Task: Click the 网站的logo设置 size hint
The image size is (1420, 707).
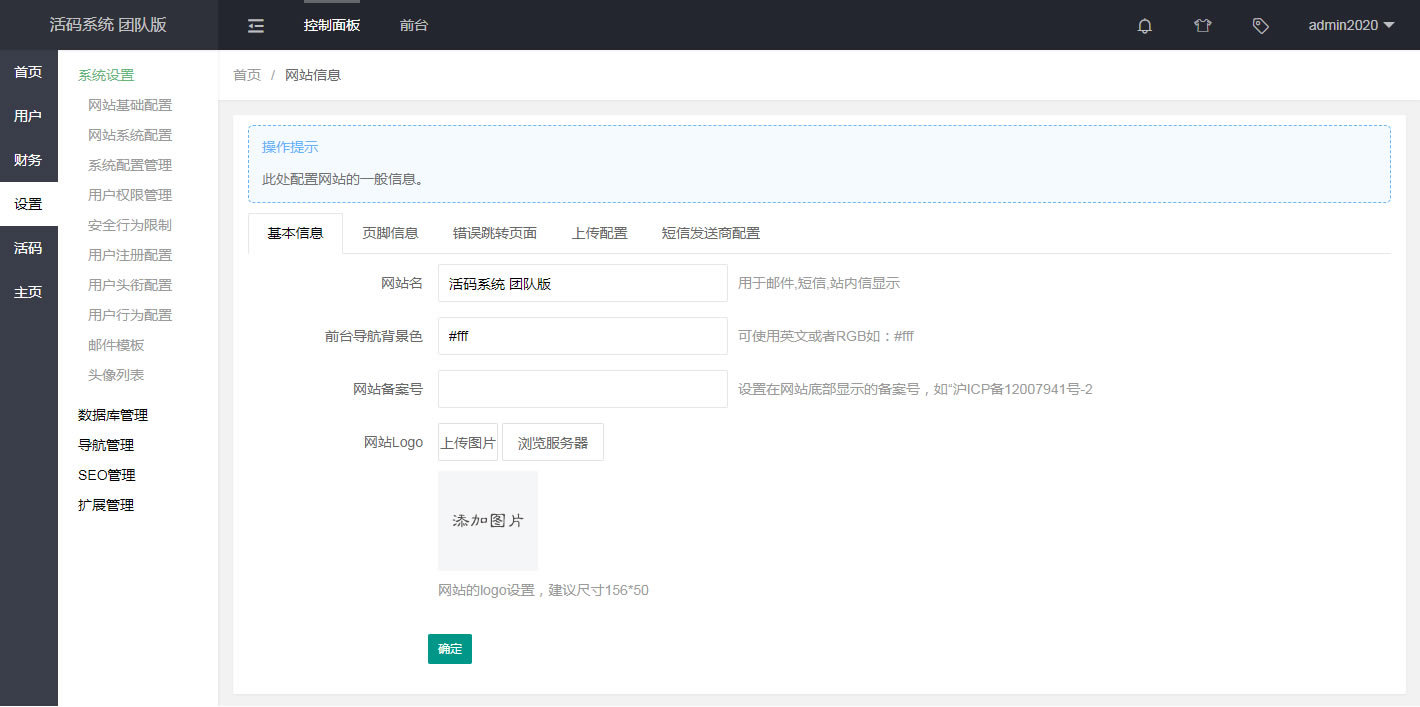Action: click(x=544, y=590)
